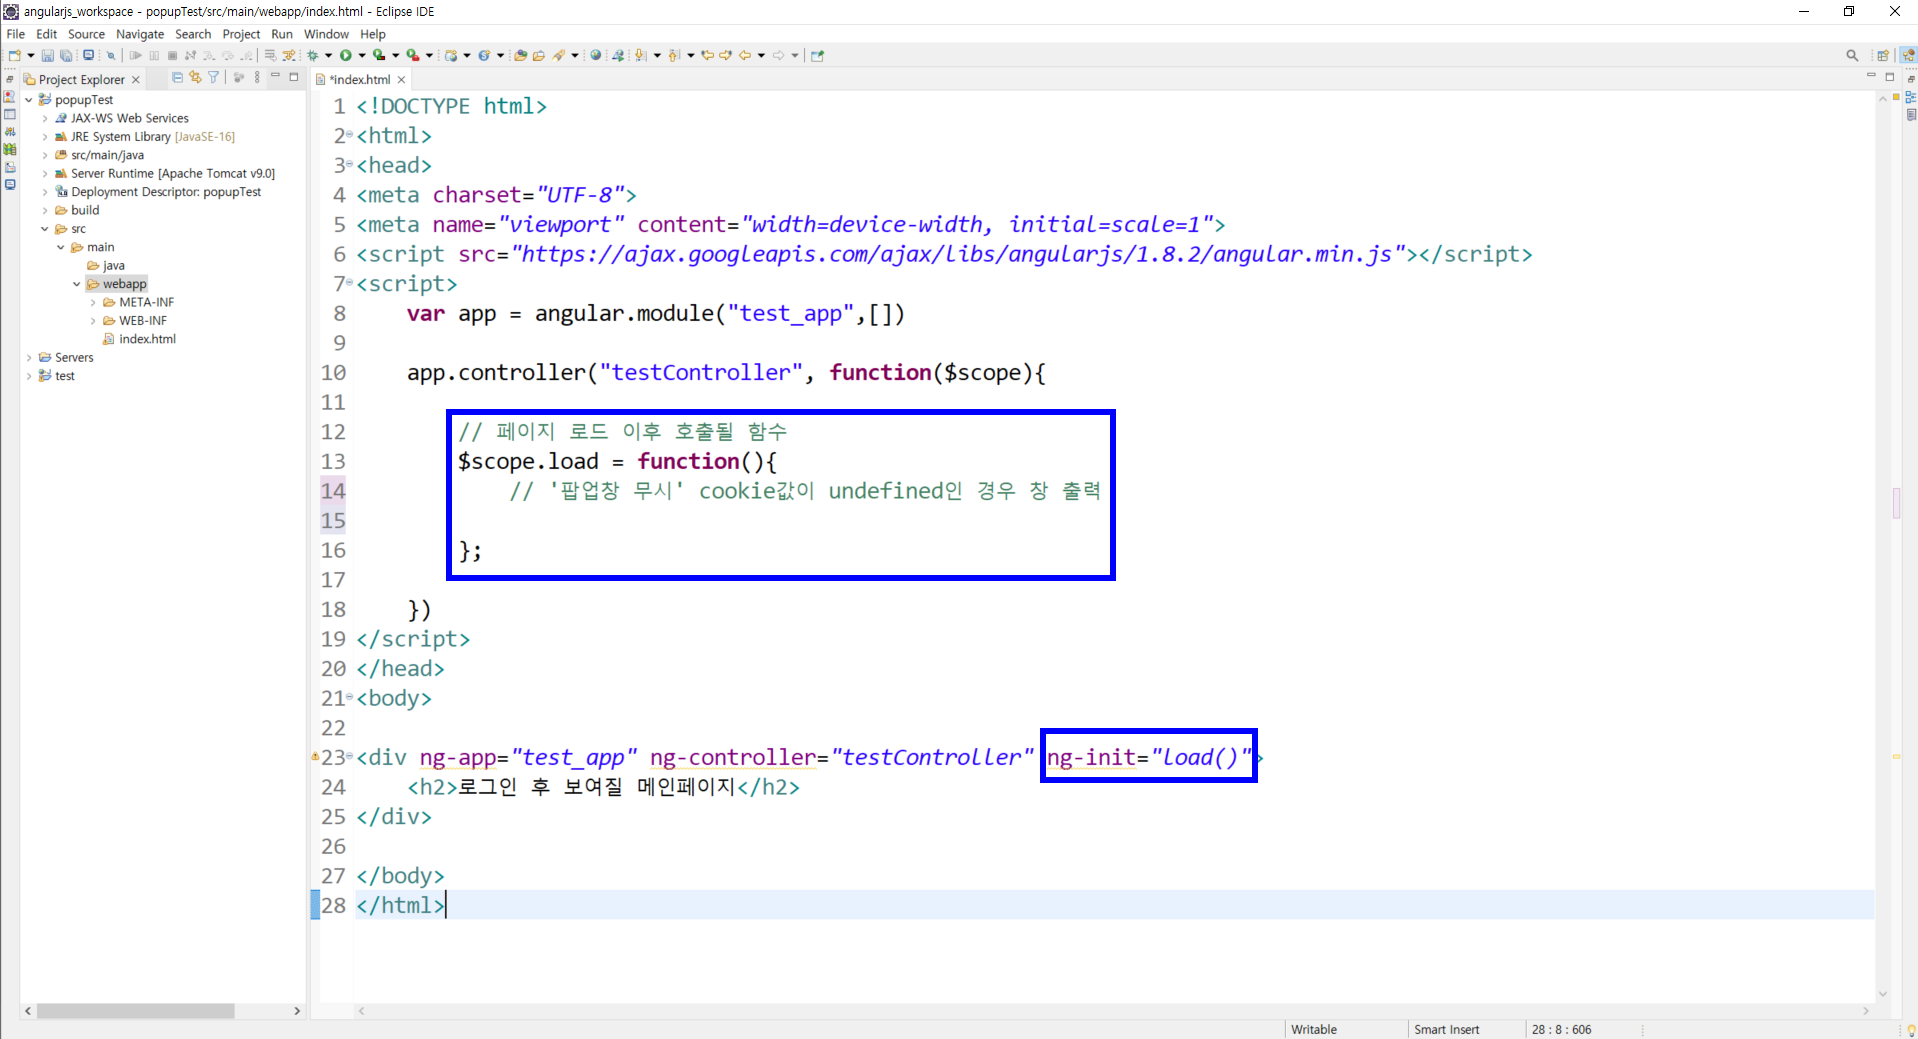Click the Save All toolbar icon
Viewport: 1918px width, 1039px height.
66,55
